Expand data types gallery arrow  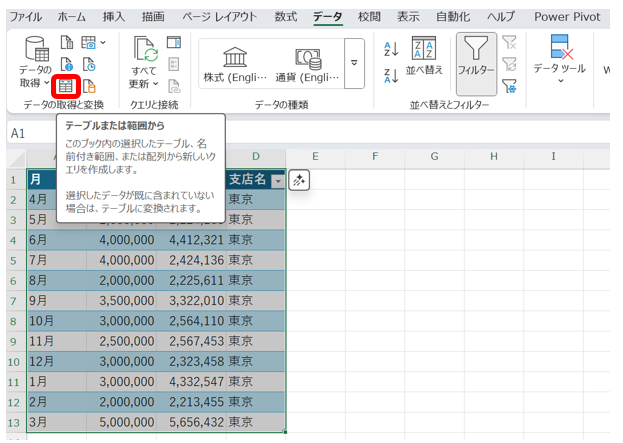click(x=354, y=63)
